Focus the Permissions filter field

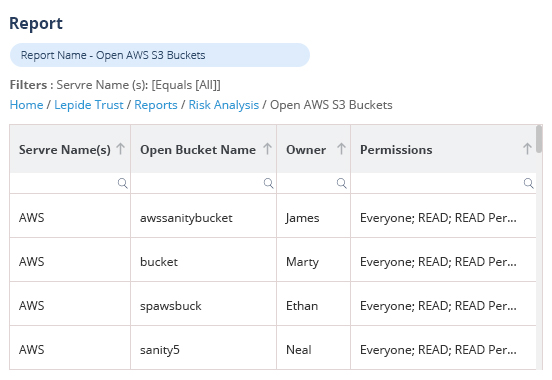443,183
